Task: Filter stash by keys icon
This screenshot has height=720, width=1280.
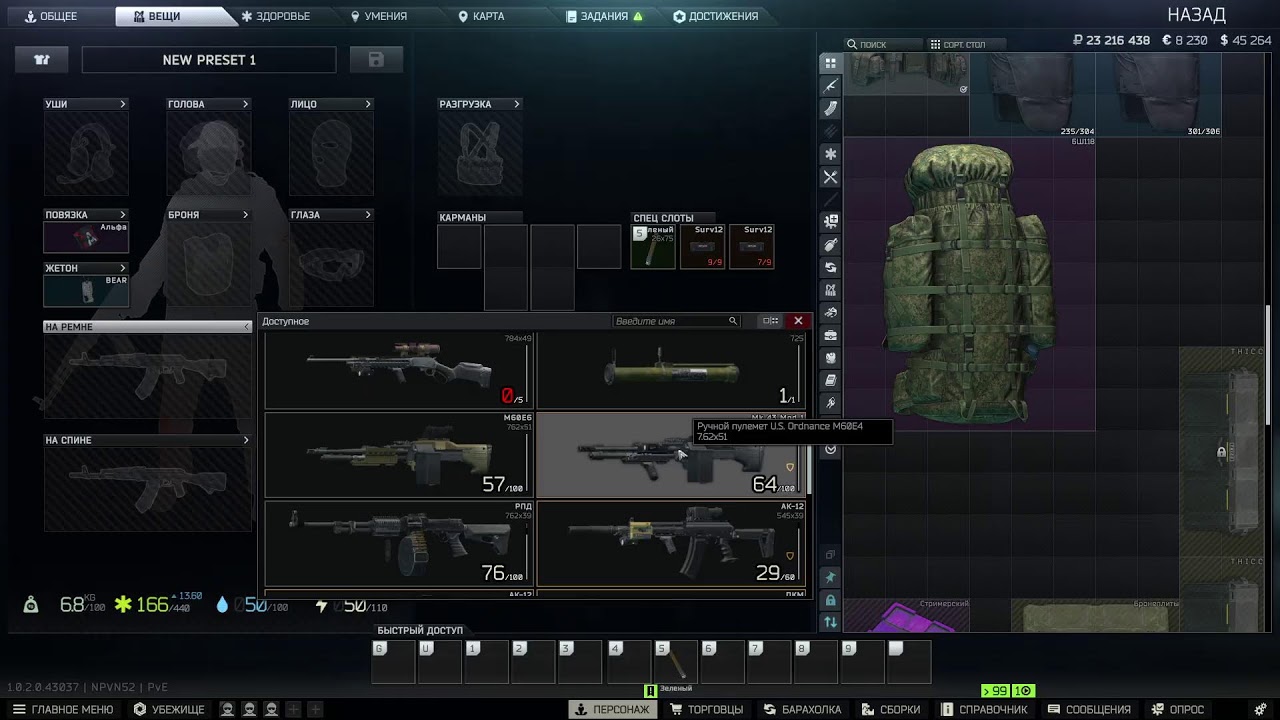Action: coord(830,404)
